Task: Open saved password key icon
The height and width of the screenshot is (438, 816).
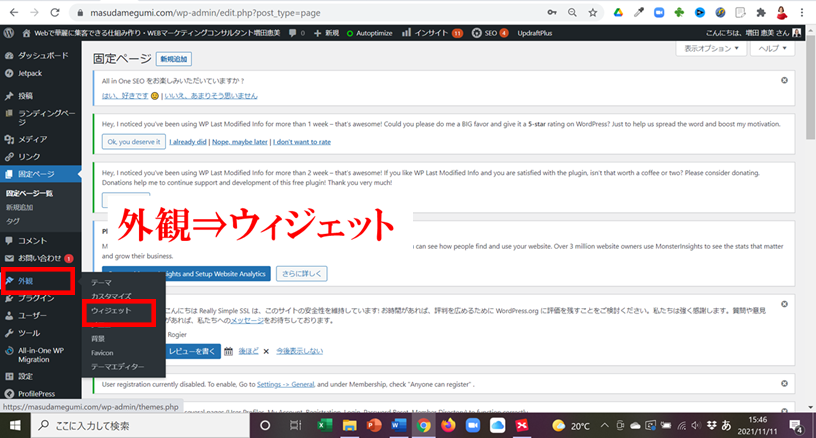Action: pyautogui.click(x=552, y=12)
